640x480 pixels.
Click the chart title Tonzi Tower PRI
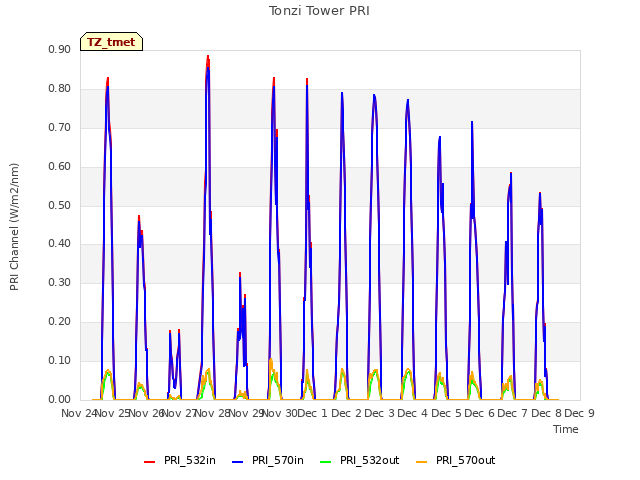319,11
